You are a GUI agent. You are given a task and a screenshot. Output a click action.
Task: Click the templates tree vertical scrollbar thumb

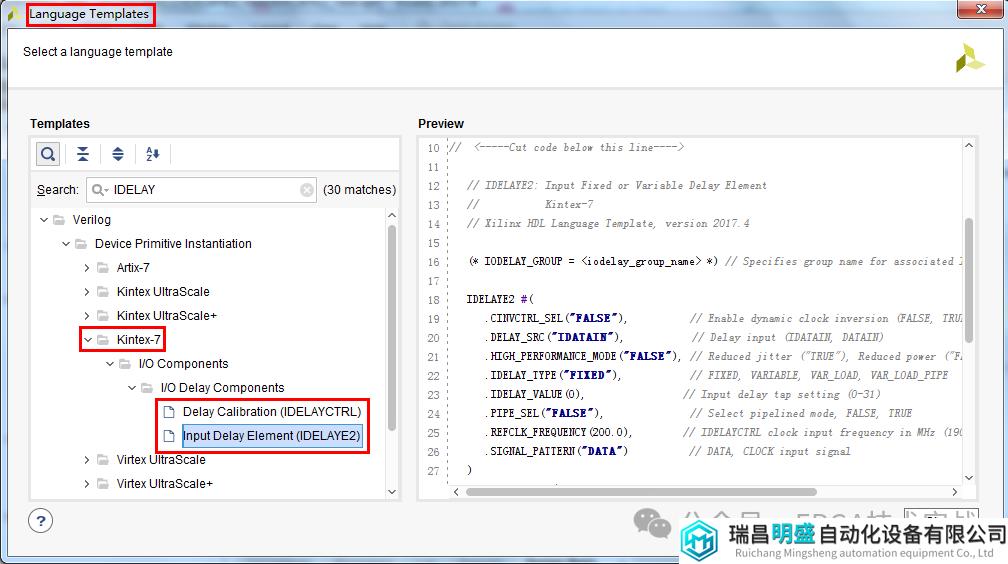coord(392,327)
